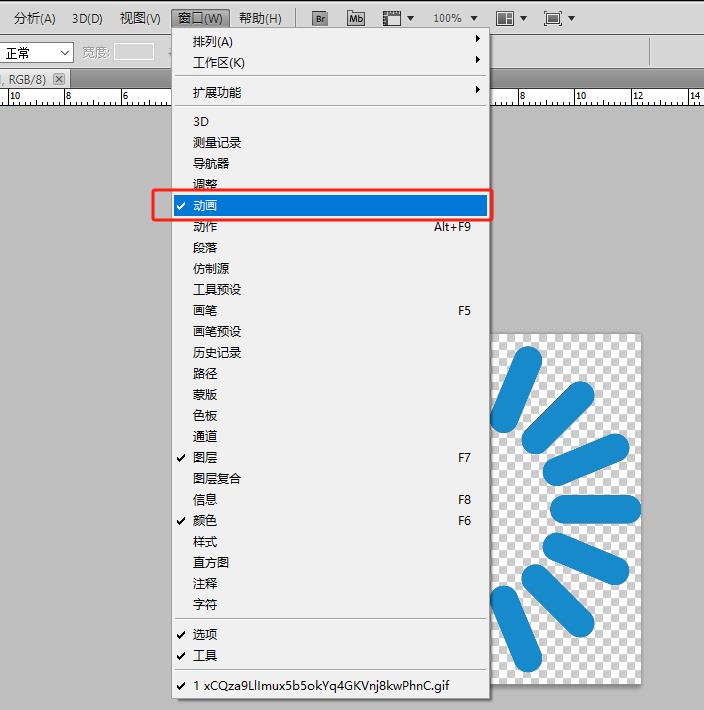Select the open document xCQza9LlImux5b5okYq4GKVnj8kwPhnC.gif
Viewport: 704px width, 710px height.
(330, 686)
